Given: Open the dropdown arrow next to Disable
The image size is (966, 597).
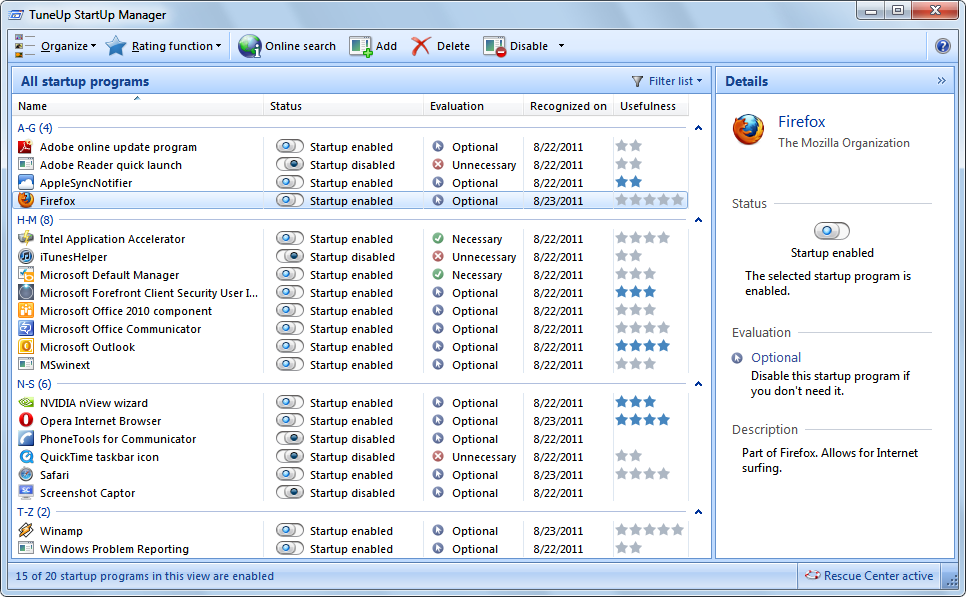Looking at the screenshot, I should 561,46.
